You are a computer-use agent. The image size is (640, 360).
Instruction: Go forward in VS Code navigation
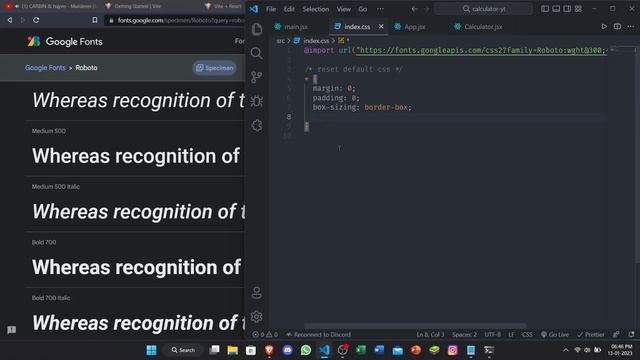pyautogui.click(x=426, y=9)
